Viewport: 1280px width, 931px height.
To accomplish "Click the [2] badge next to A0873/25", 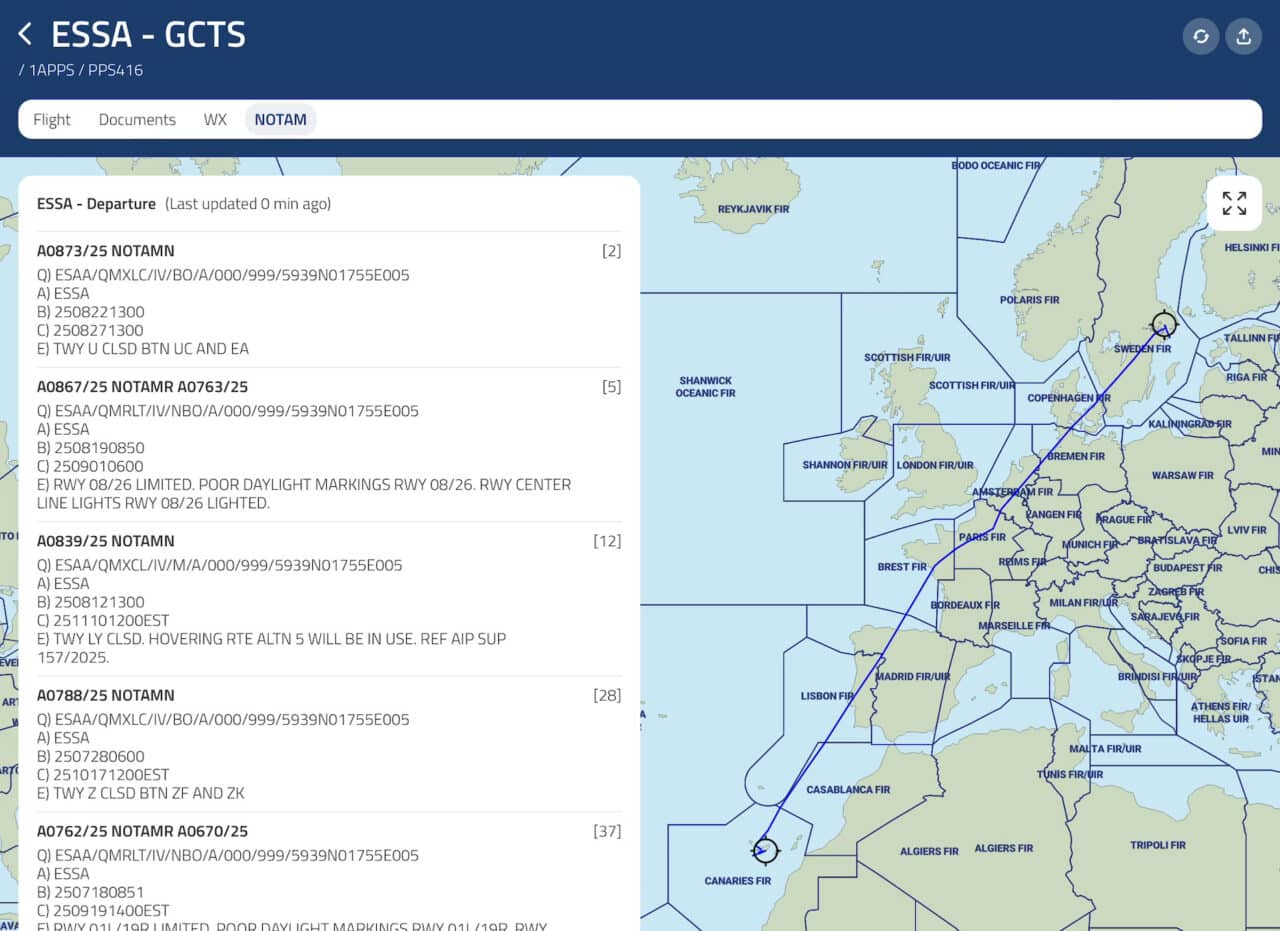I will (610, 251).
